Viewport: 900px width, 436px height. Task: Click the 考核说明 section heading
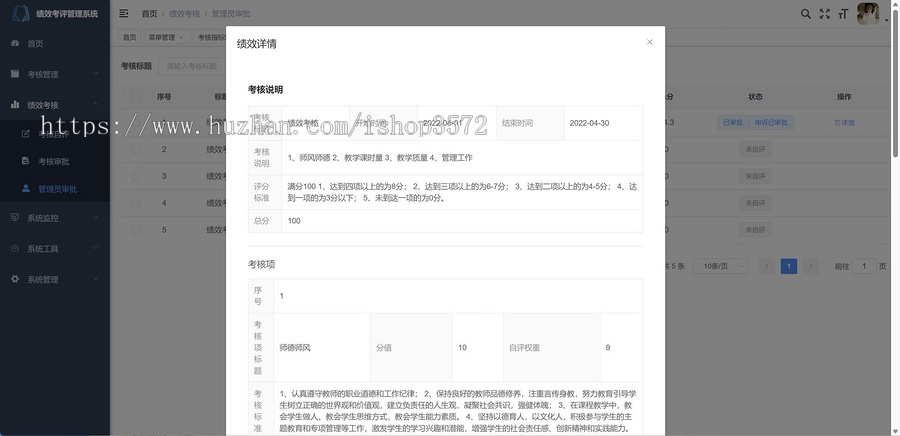point(265,89)
